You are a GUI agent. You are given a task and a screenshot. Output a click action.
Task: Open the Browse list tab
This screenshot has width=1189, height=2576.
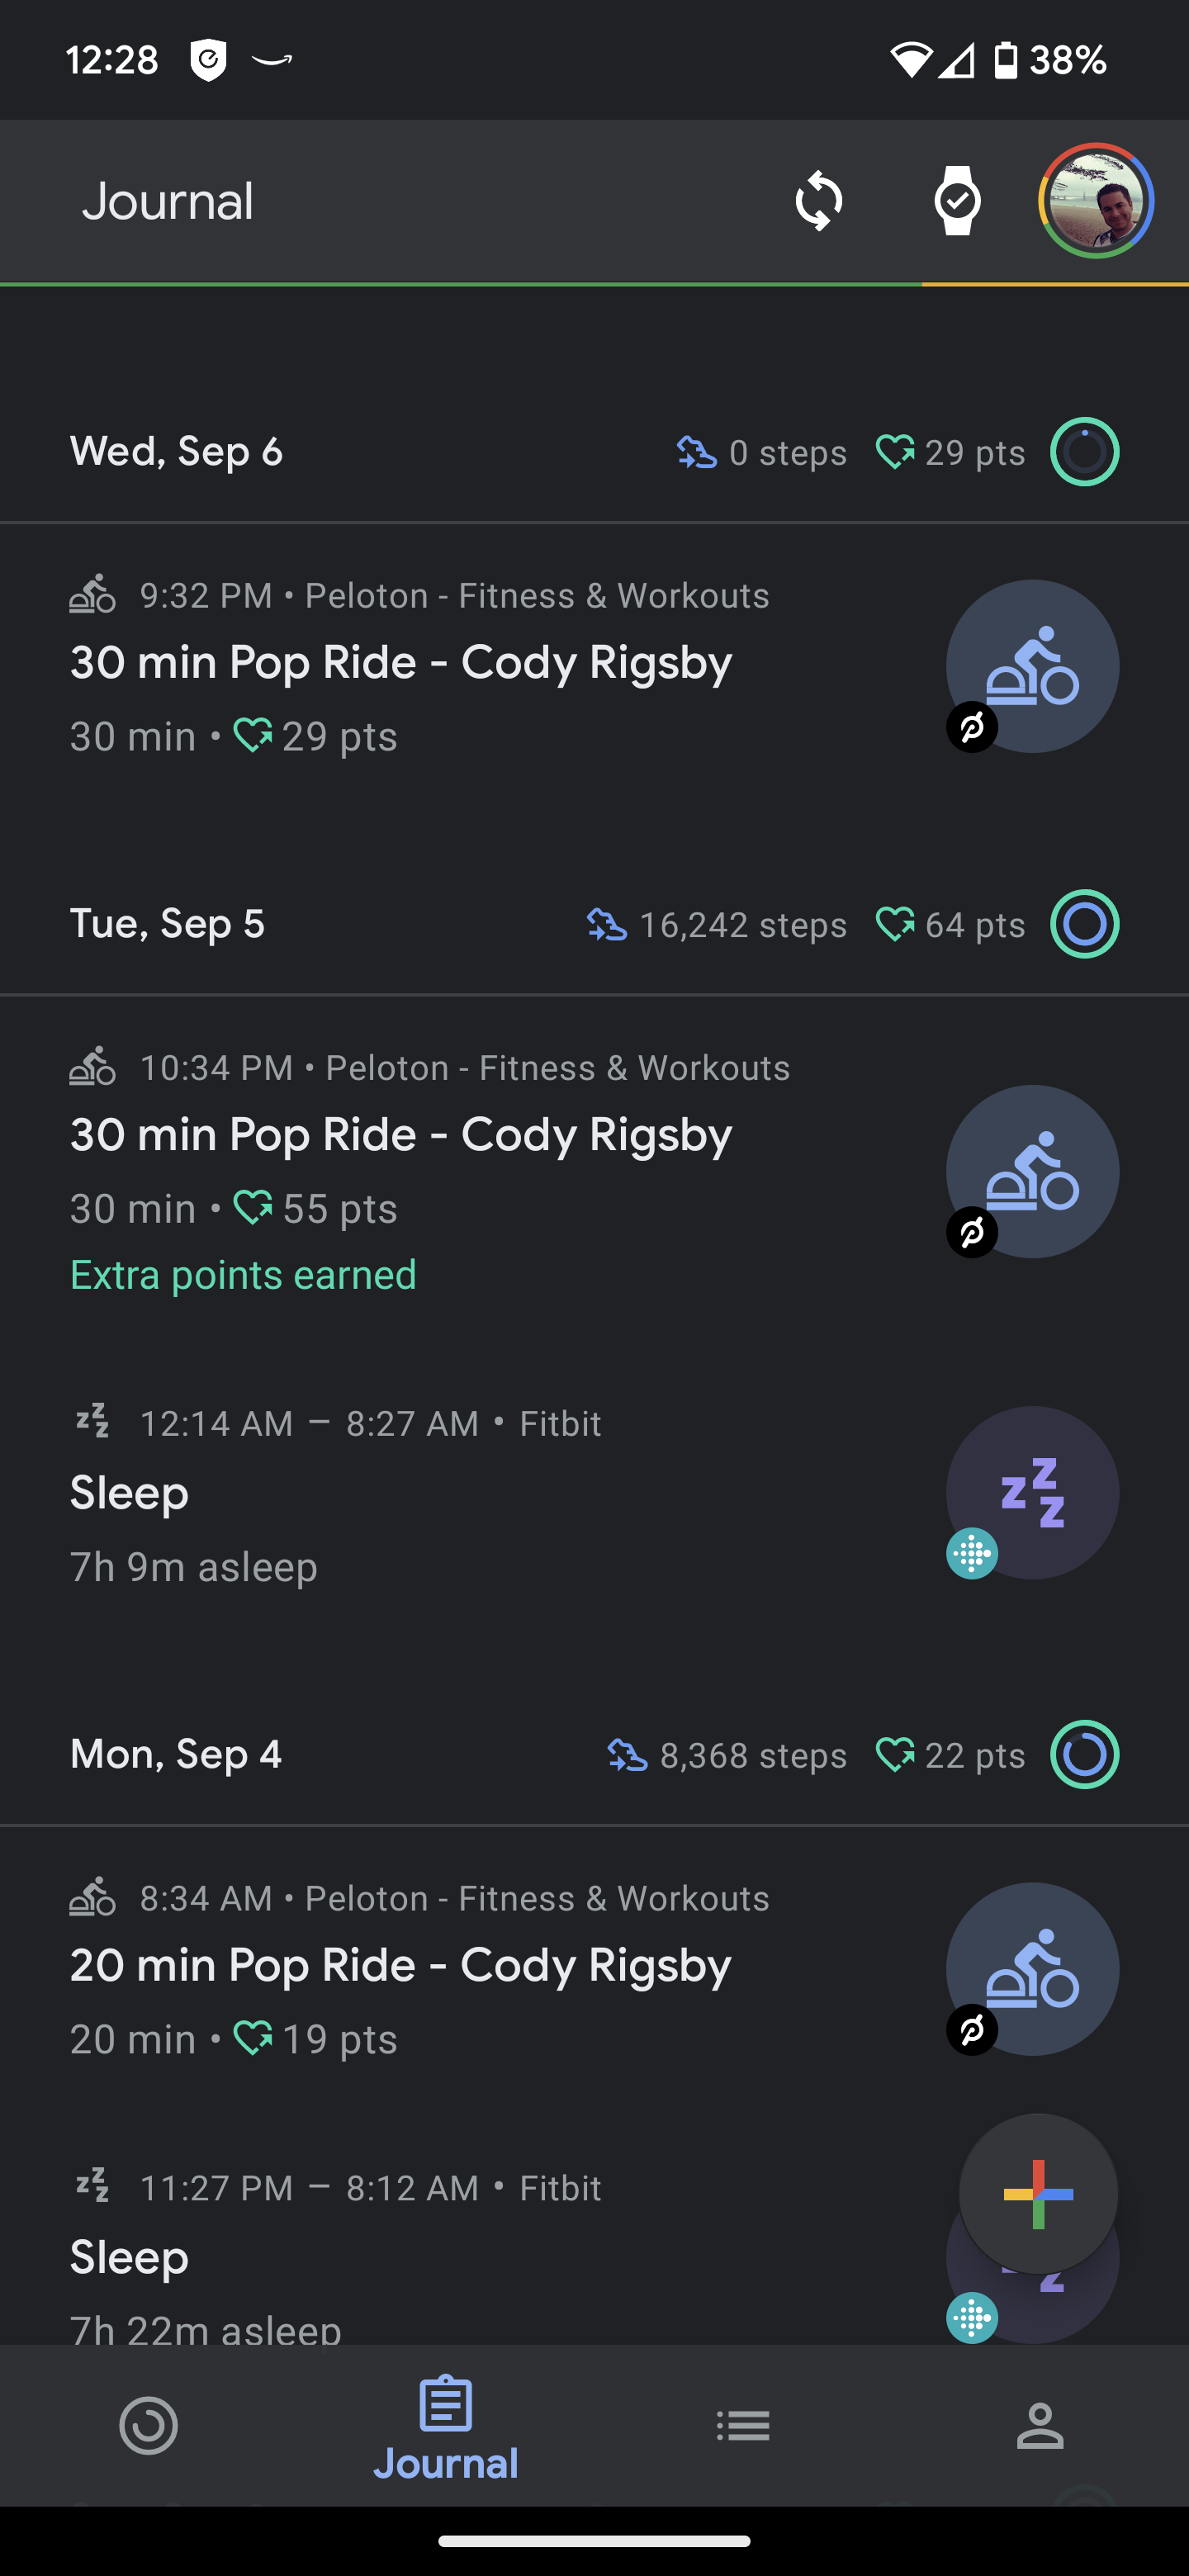click(x=743, y=2425)
